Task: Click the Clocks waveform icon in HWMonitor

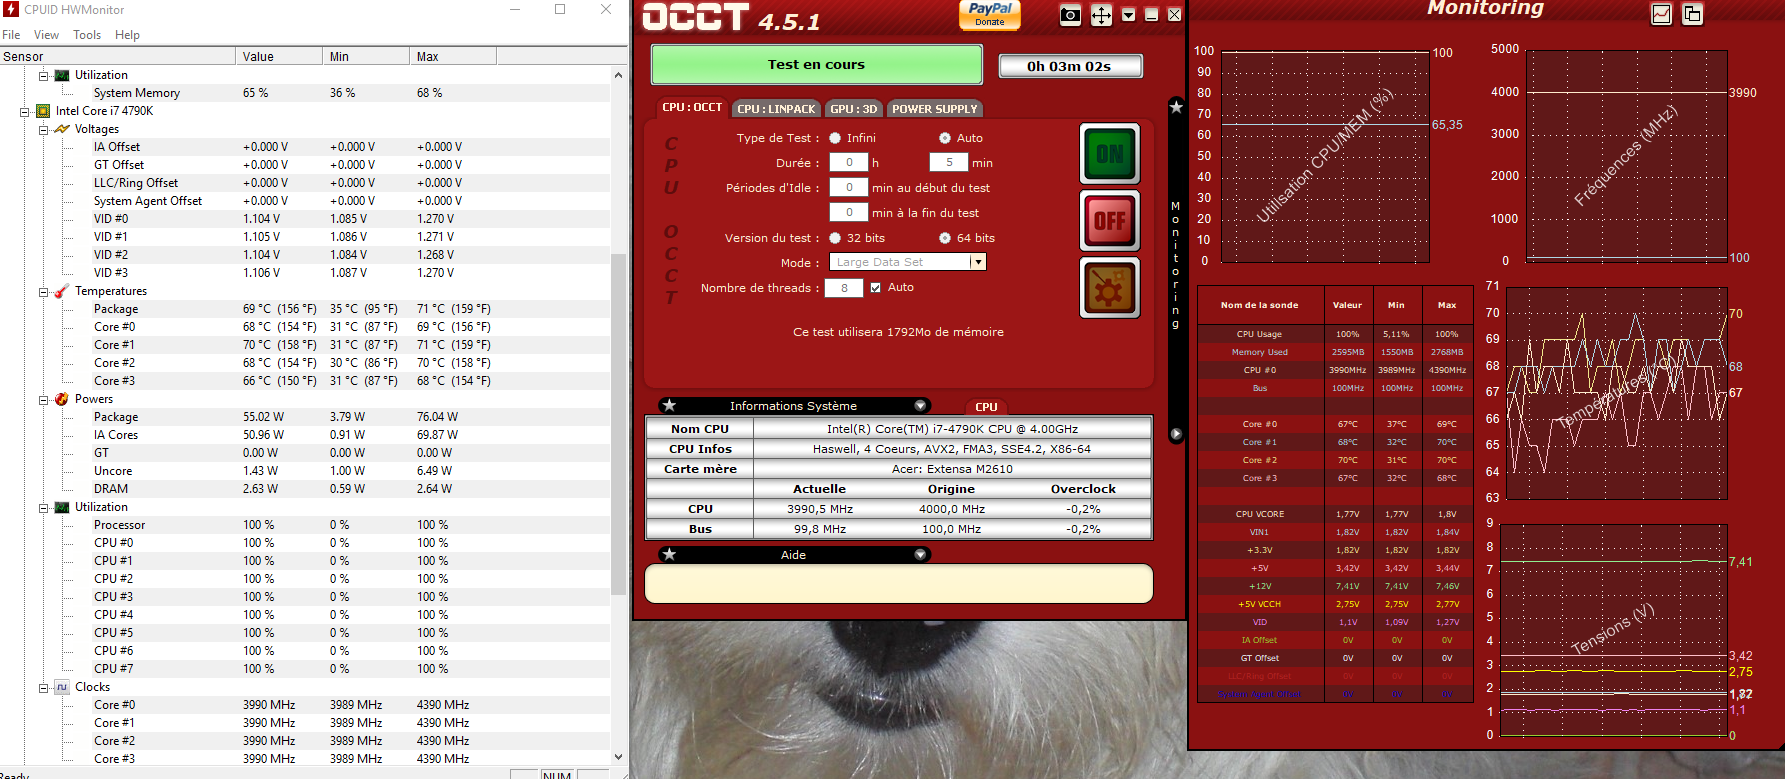Action: (62, 687)
